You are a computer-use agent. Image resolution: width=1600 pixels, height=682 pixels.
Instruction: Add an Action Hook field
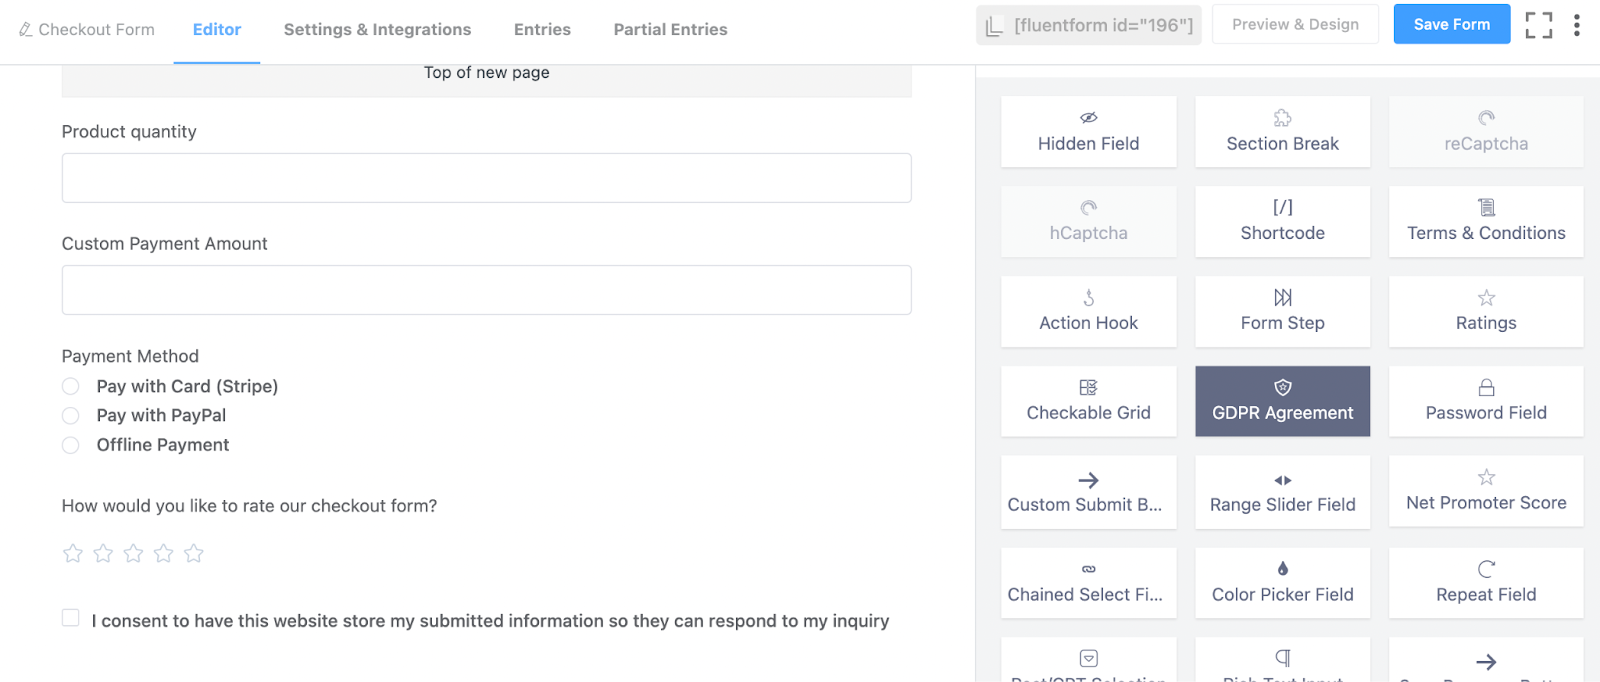1088,311
